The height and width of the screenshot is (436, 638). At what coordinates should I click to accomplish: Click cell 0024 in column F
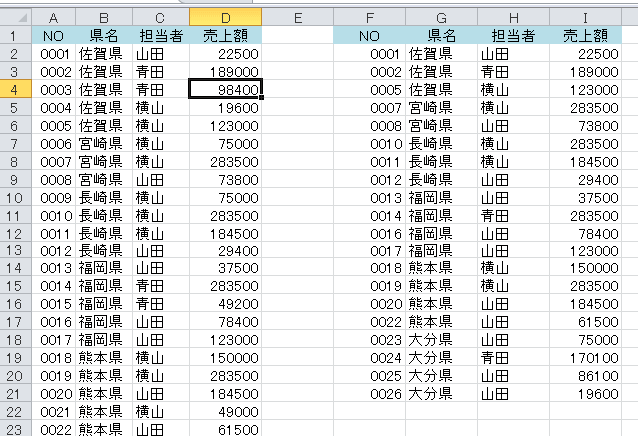coord(369,358)
